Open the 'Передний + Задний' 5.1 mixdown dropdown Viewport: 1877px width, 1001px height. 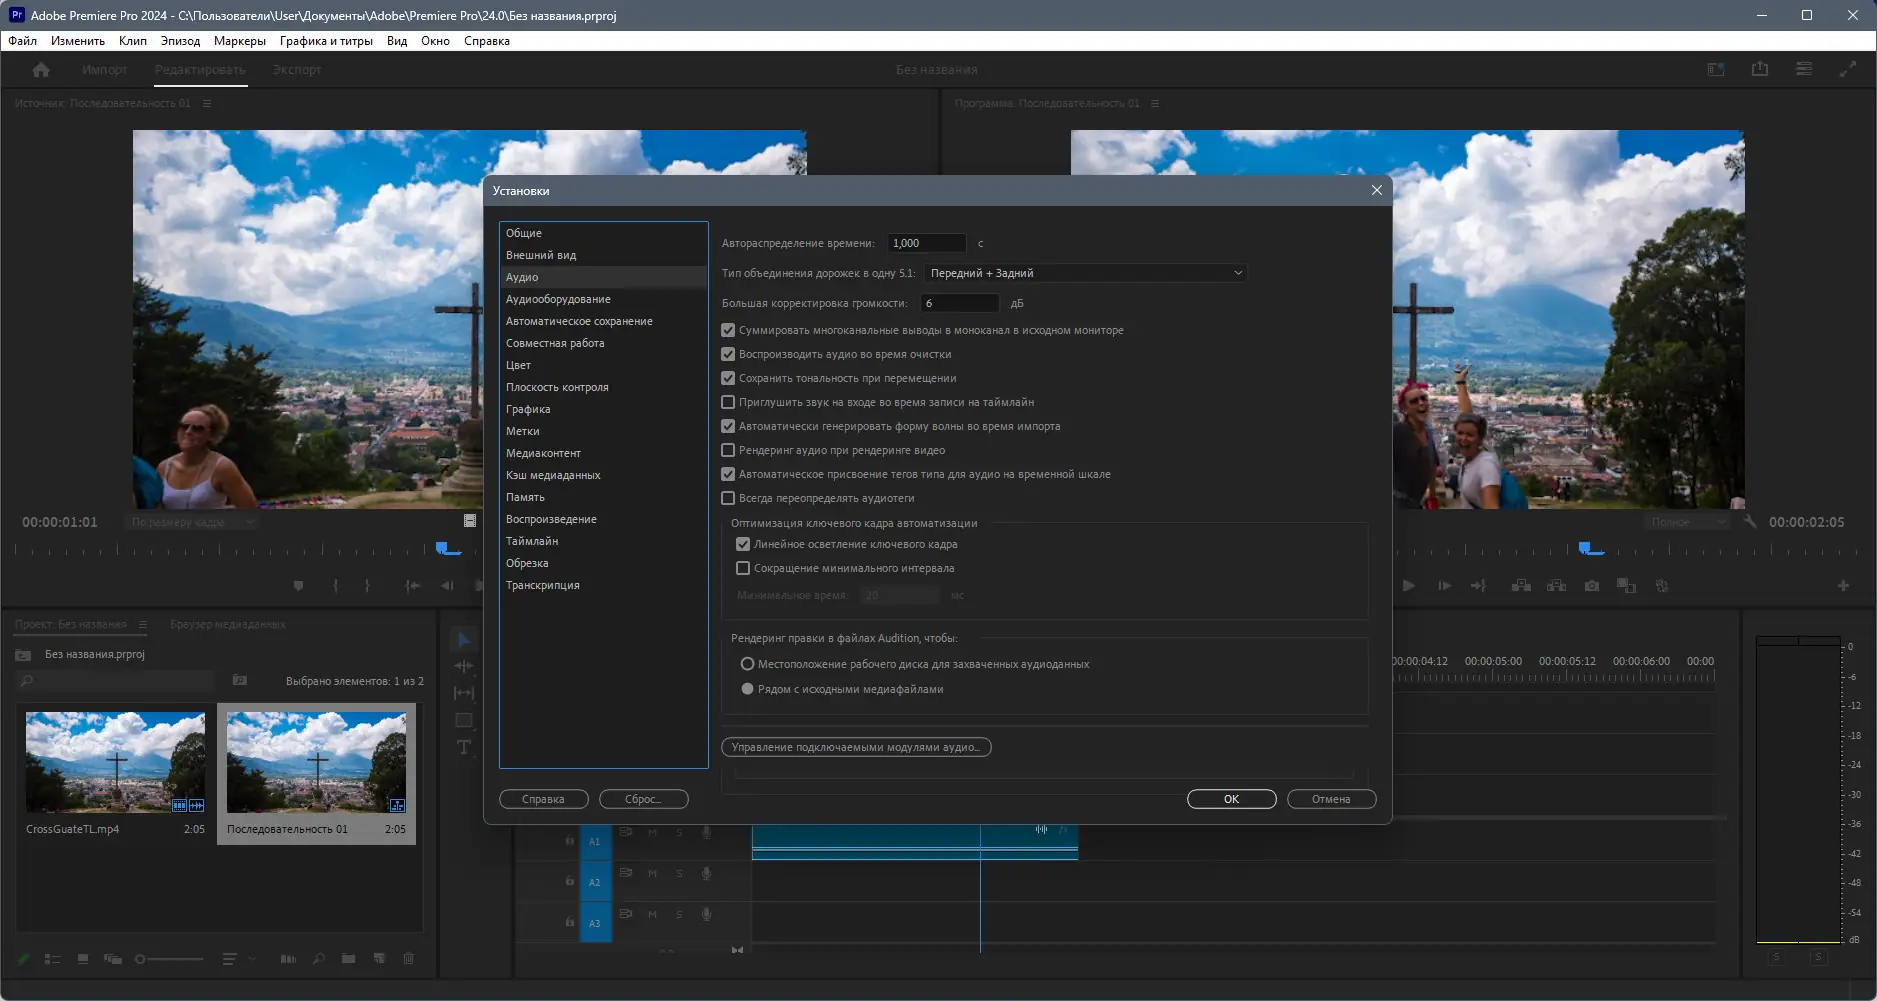coord(1085,273)
